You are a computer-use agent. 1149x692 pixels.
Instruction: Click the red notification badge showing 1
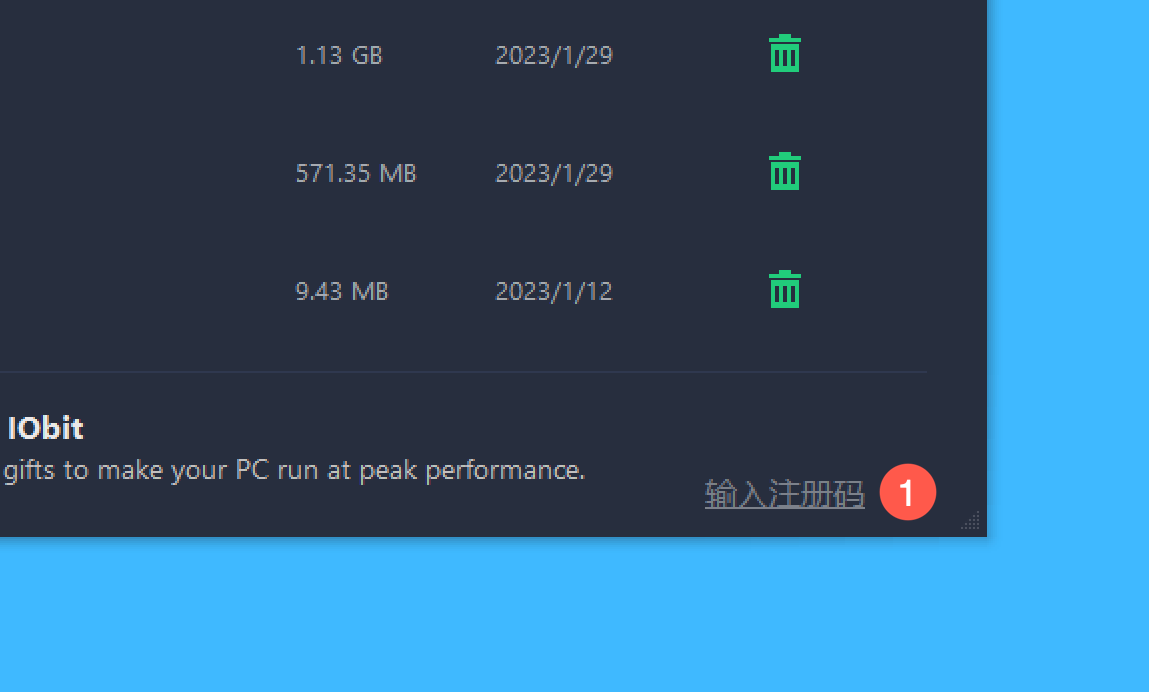coord(908,492)
